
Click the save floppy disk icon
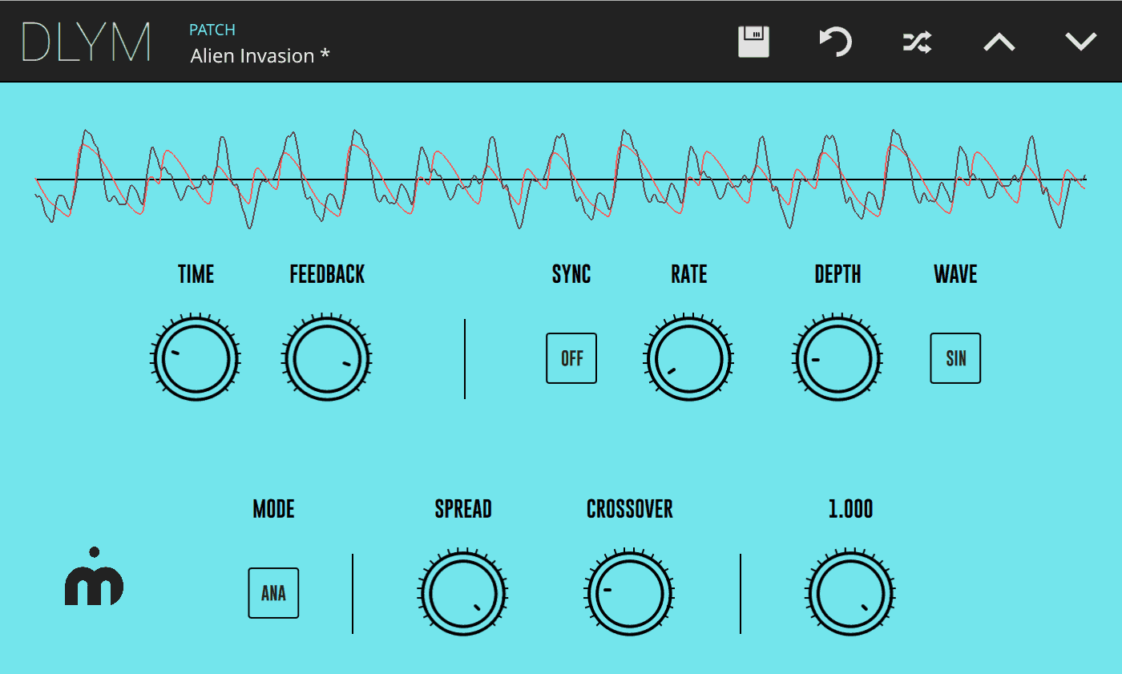tap(753, 41)
